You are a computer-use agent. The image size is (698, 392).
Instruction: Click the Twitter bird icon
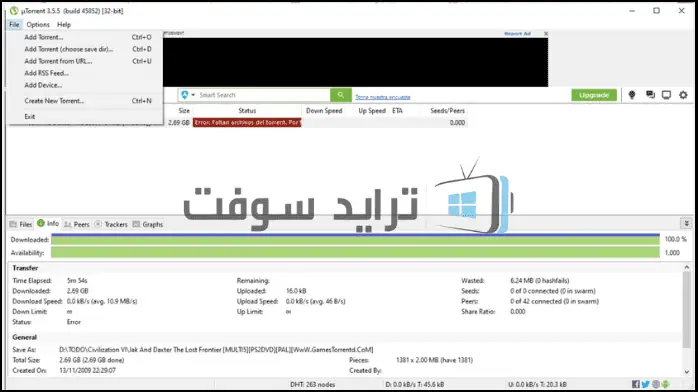click(x=645, y=384)
